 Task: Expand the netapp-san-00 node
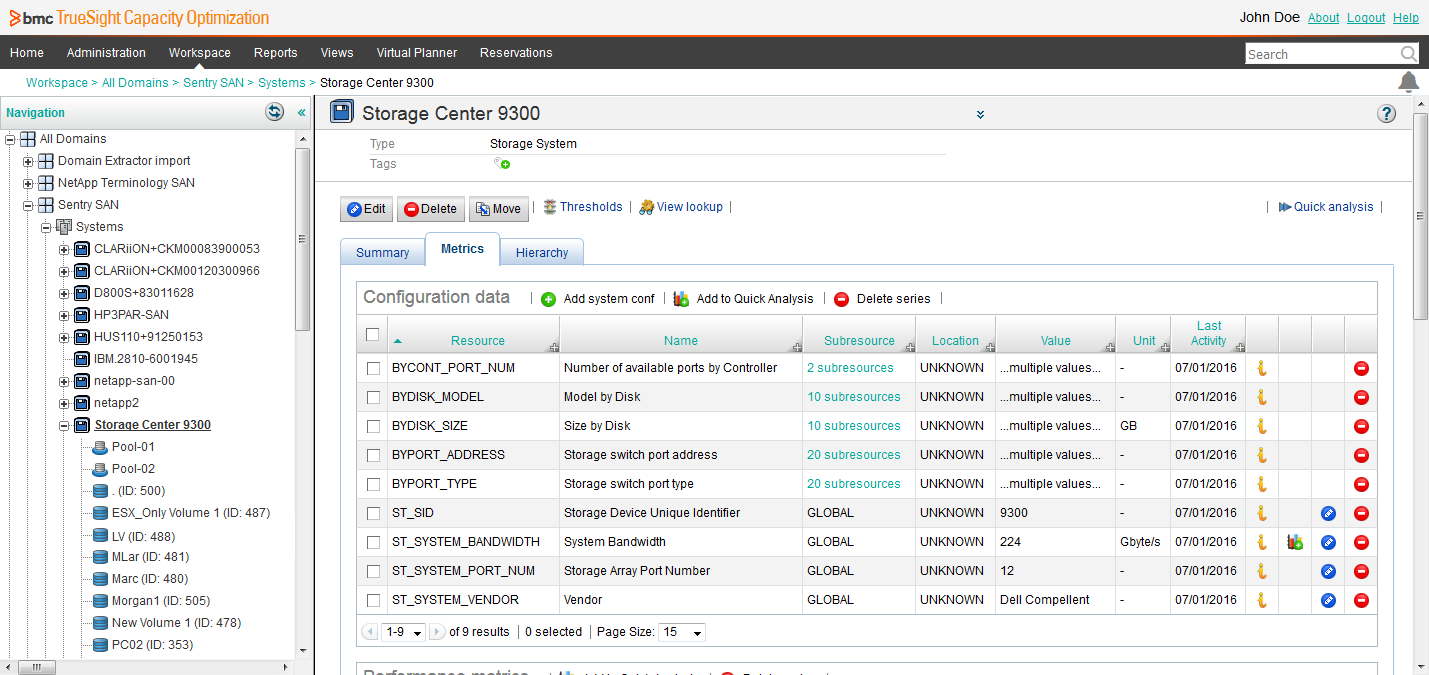coord(64,381)
